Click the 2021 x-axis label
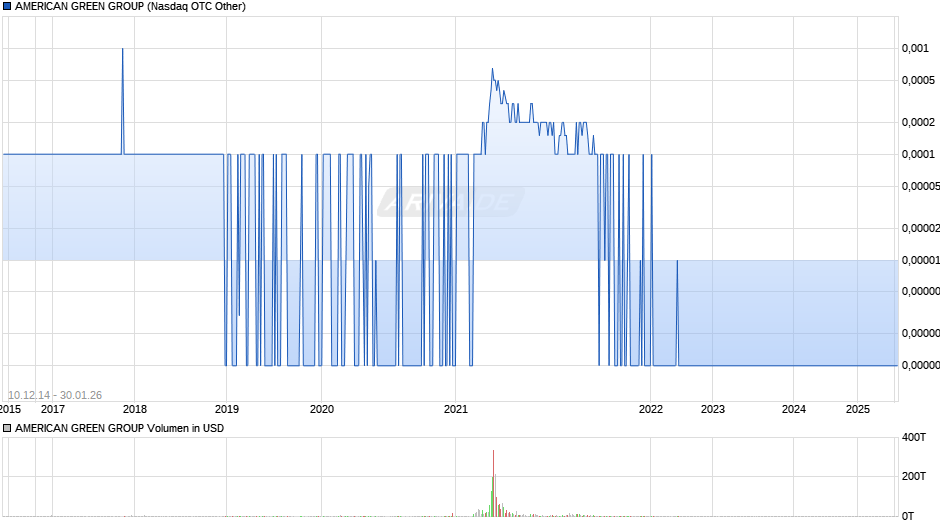Screen dimensions: 940x526 coord(456,409)
